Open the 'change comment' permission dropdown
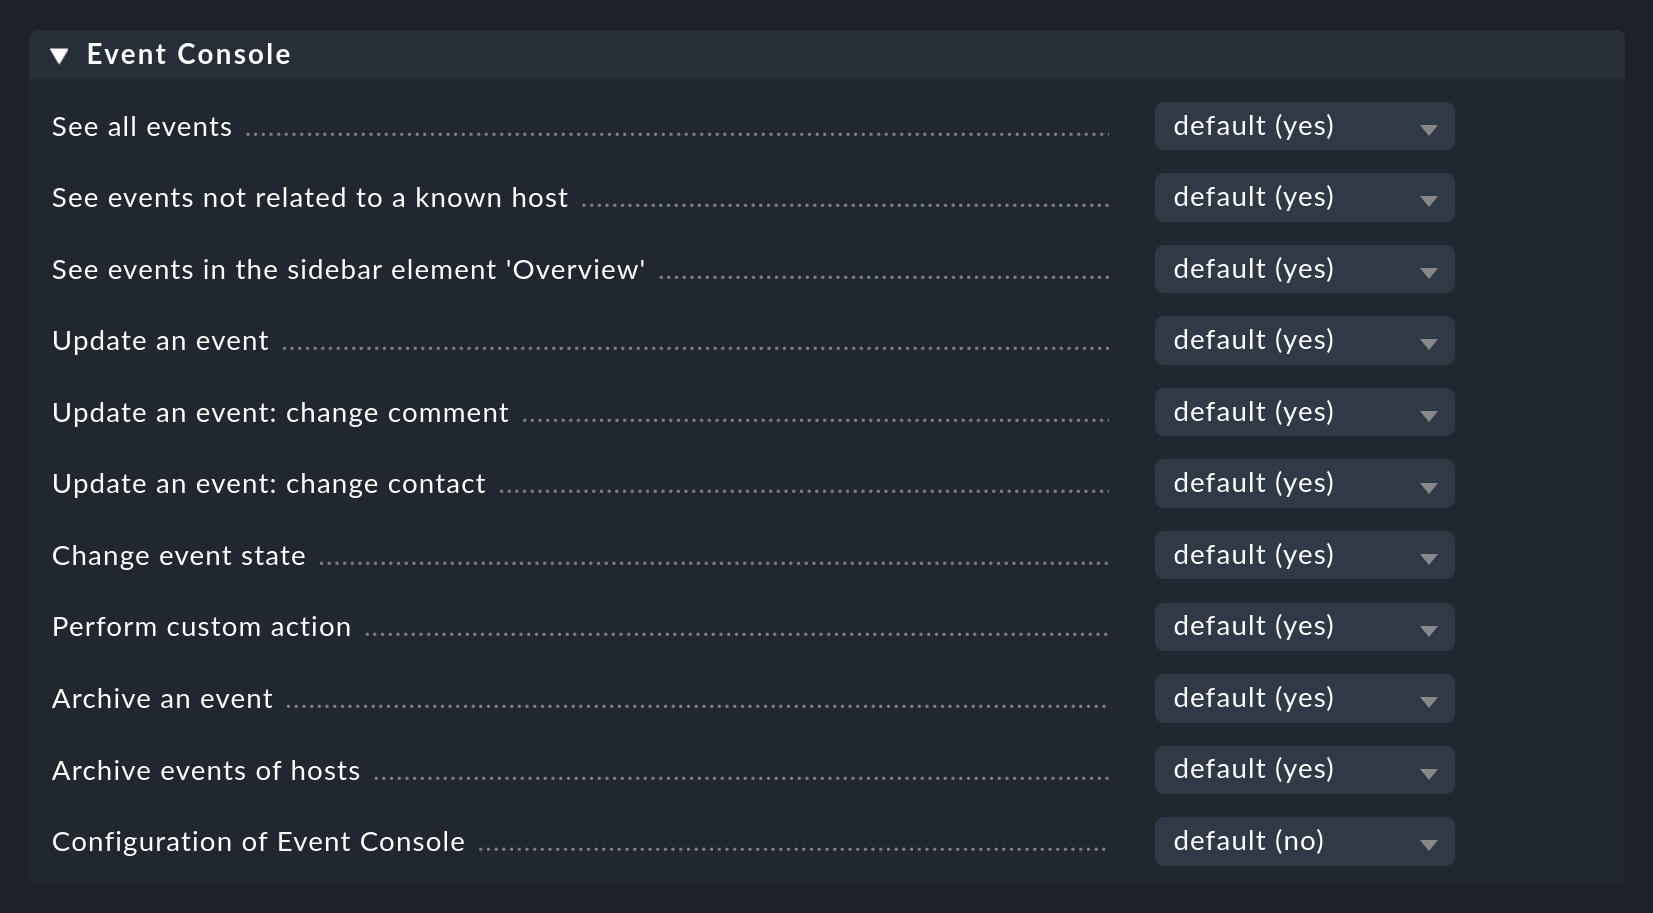1653x913 pixels. 1303,412
